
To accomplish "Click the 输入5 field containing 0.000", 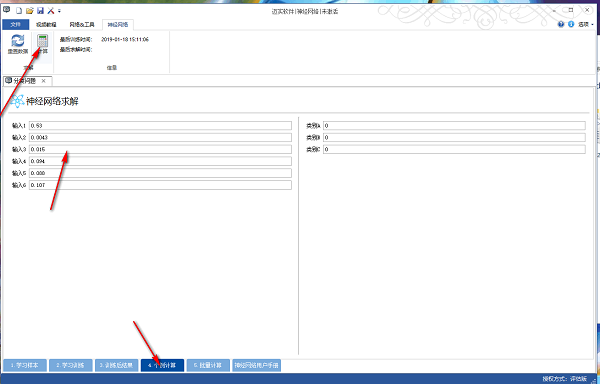I will [x=160, y=173].
